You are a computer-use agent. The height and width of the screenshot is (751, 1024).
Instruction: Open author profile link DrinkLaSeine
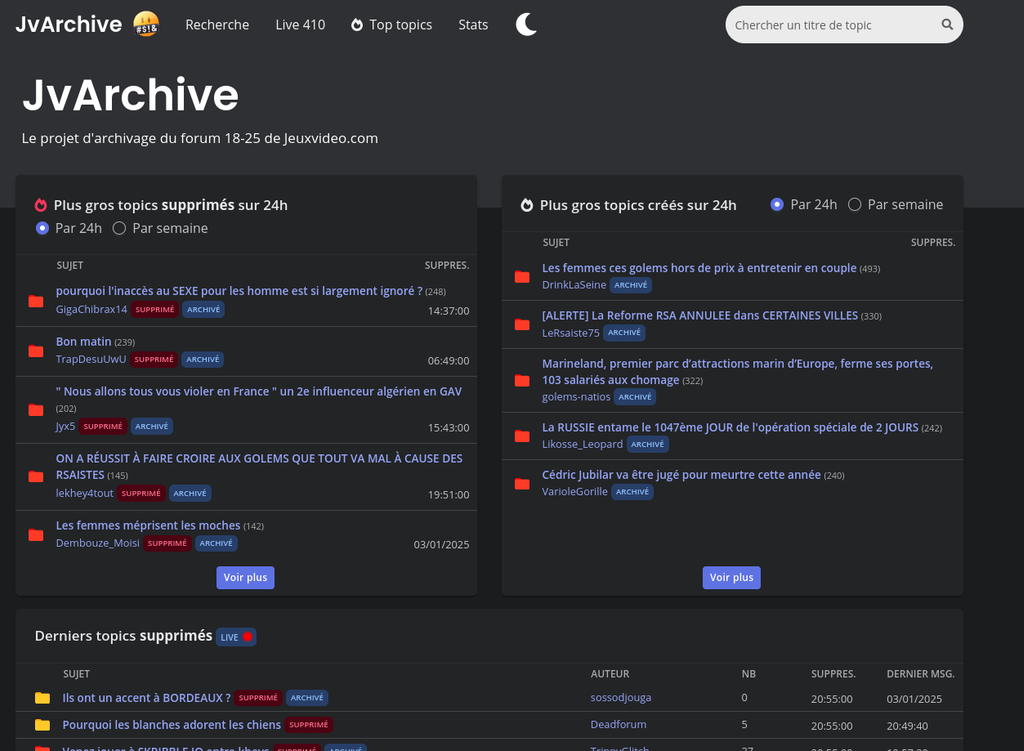[x=574, y=285]
